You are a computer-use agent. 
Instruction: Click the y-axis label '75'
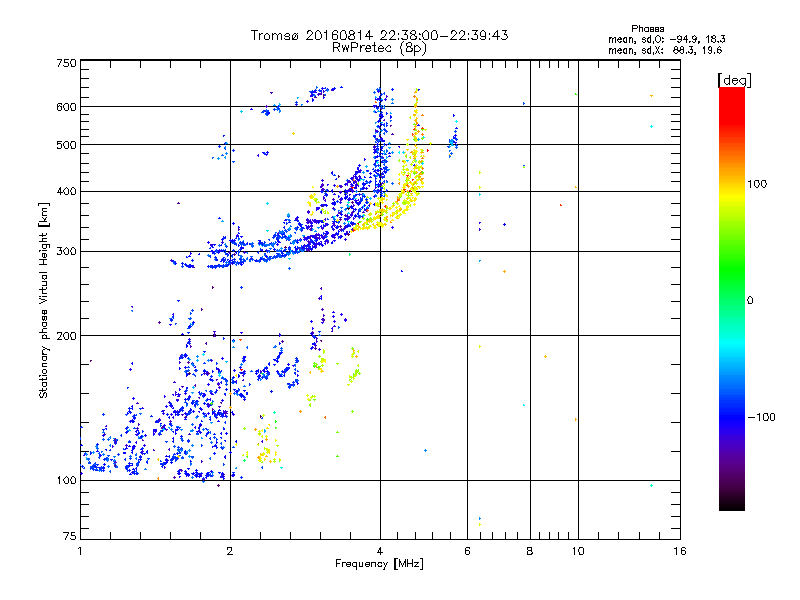pyautogui.click(x=70, y=536)
